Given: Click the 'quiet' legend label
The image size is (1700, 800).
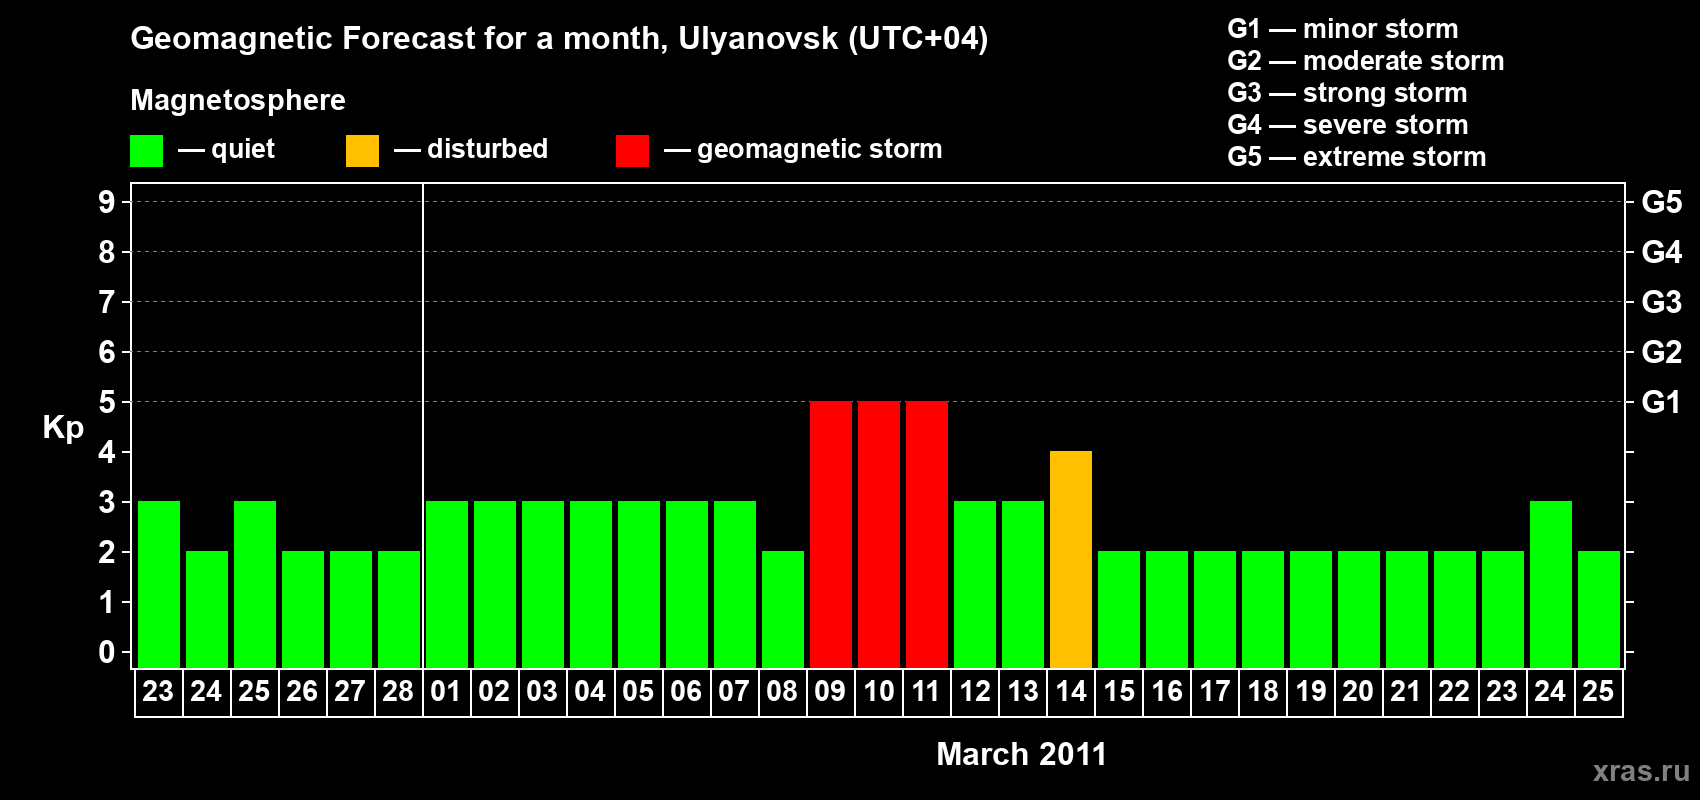Looking at the screenshot, I should point(243,149).
